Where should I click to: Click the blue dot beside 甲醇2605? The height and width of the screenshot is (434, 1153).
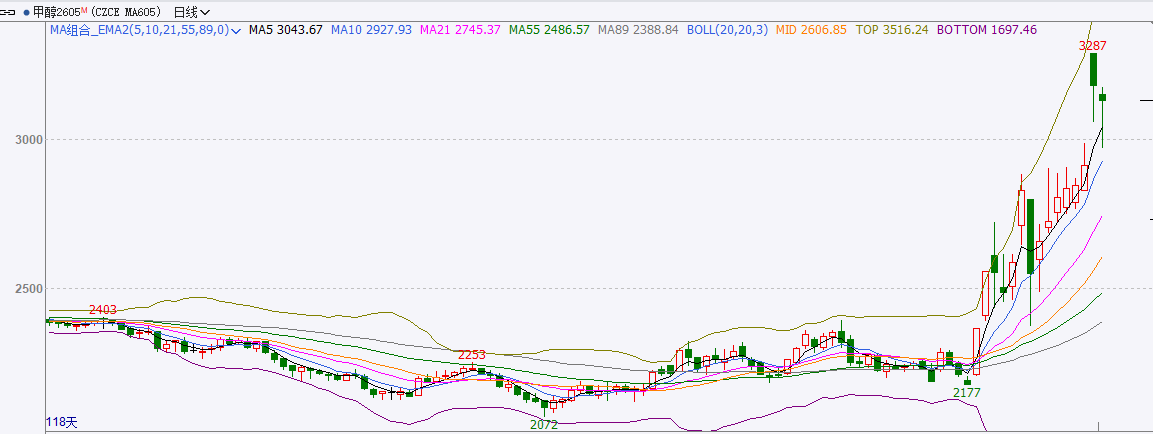26,12
